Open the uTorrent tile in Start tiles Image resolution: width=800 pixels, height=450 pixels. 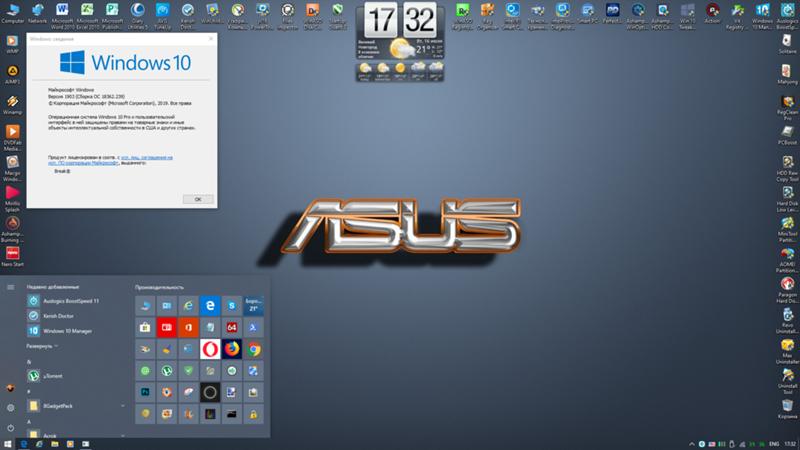[167, 371]
